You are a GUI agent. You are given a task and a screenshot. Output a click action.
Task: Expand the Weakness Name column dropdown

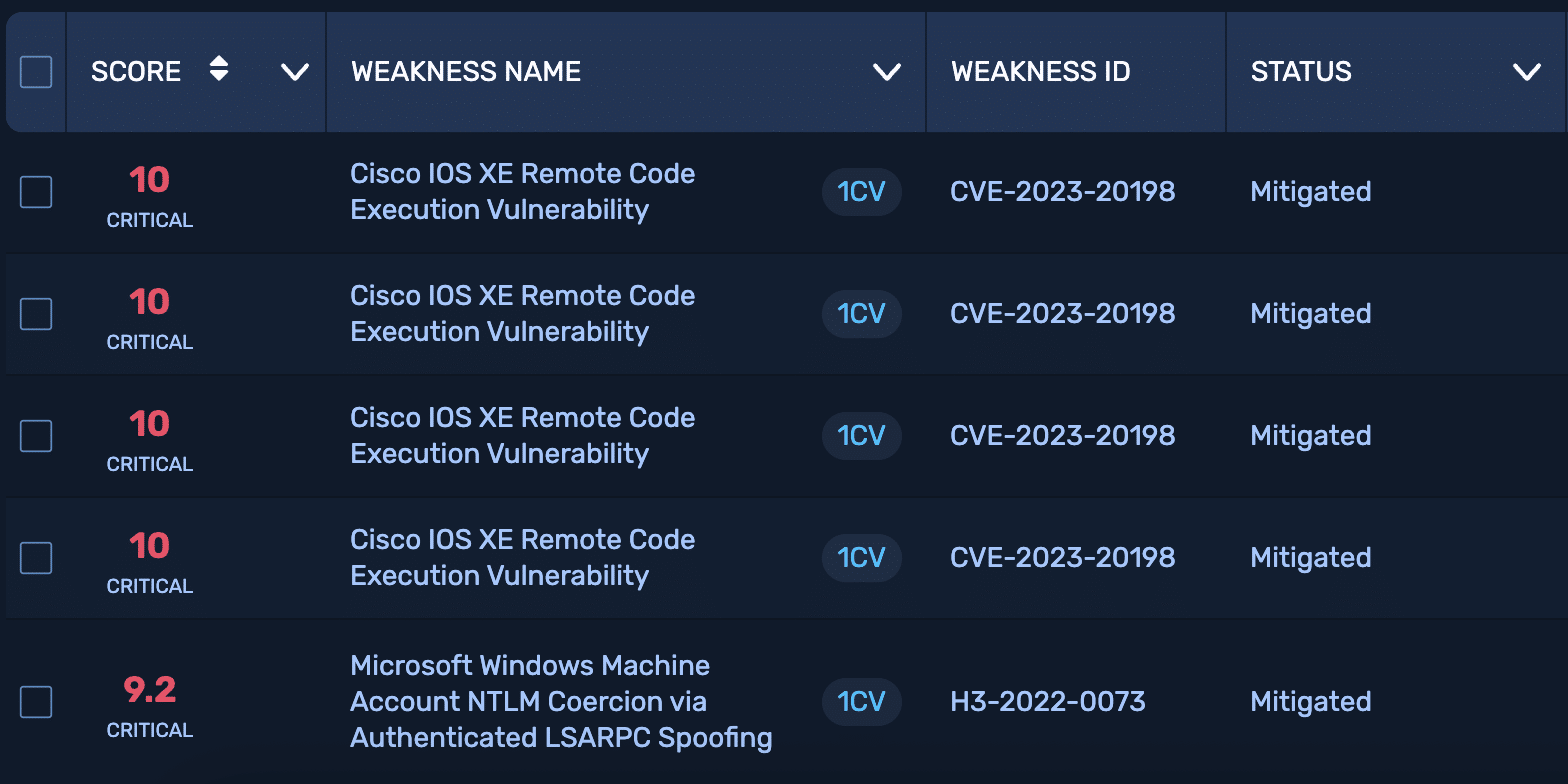point(886,72)
